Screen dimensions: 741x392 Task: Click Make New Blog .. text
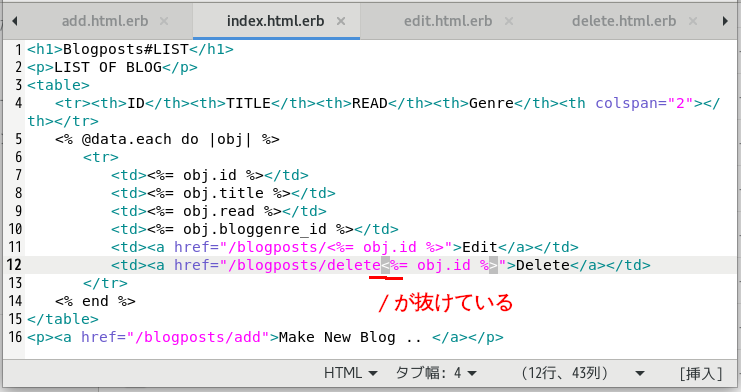350,337
